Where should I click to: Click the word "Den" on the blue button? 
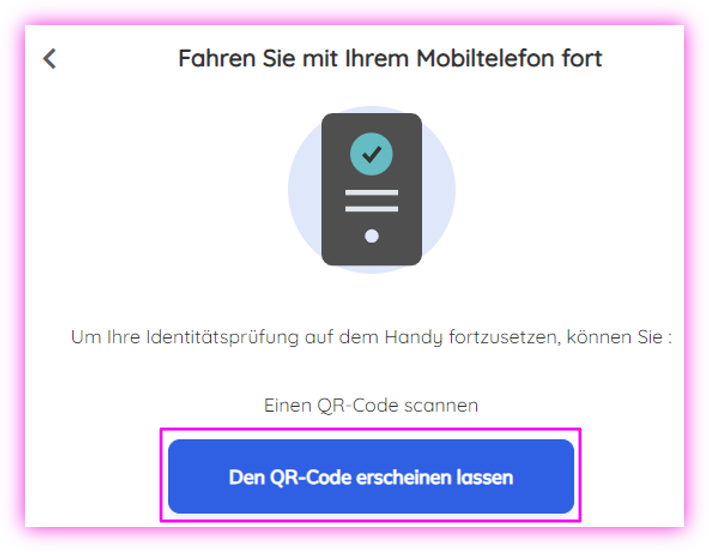[x=246, y=477]
